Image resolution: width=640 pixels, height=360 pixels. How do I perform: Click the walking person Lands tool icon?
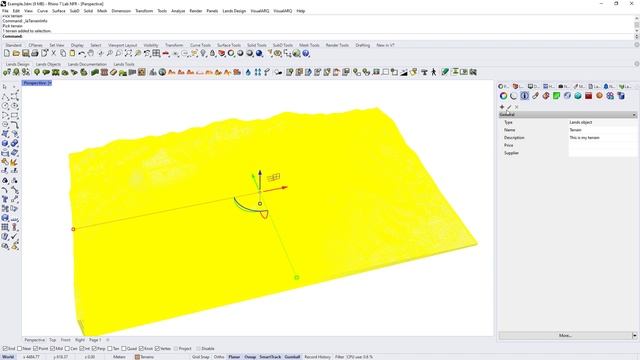(434, 72)
